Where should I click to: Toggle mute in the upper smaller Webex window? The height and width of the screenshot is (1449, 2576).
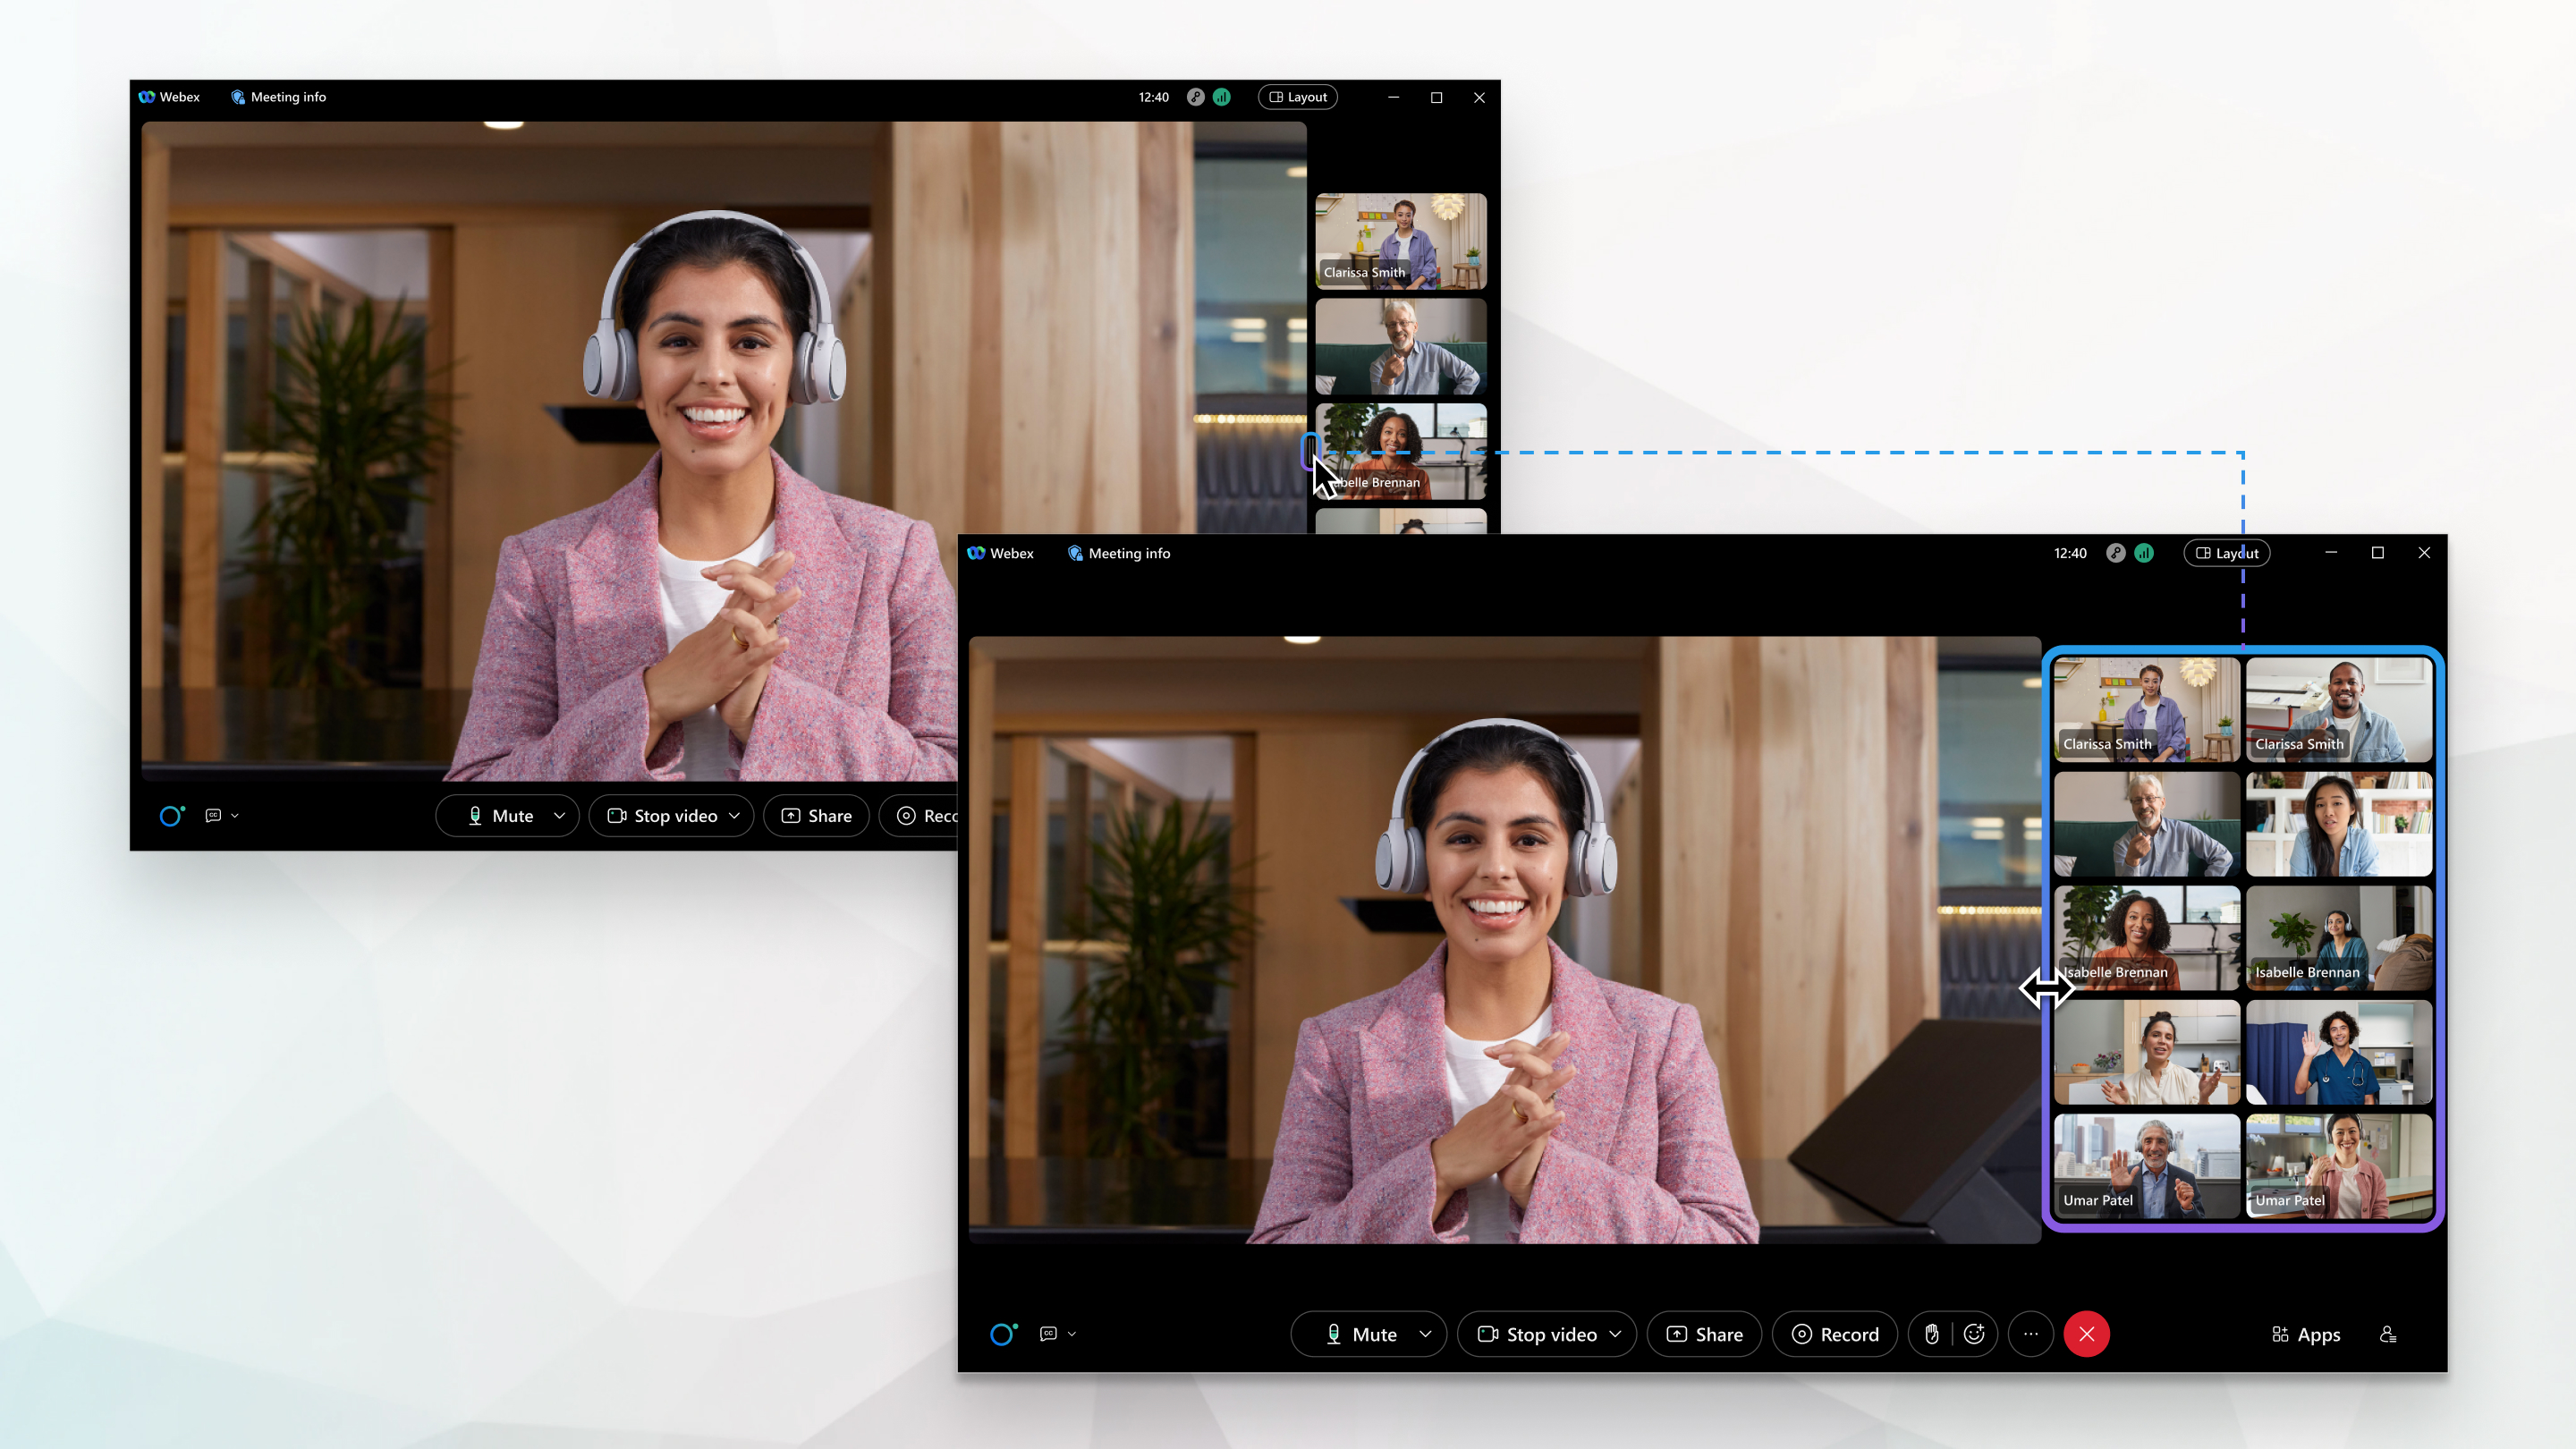click(499, 816)
